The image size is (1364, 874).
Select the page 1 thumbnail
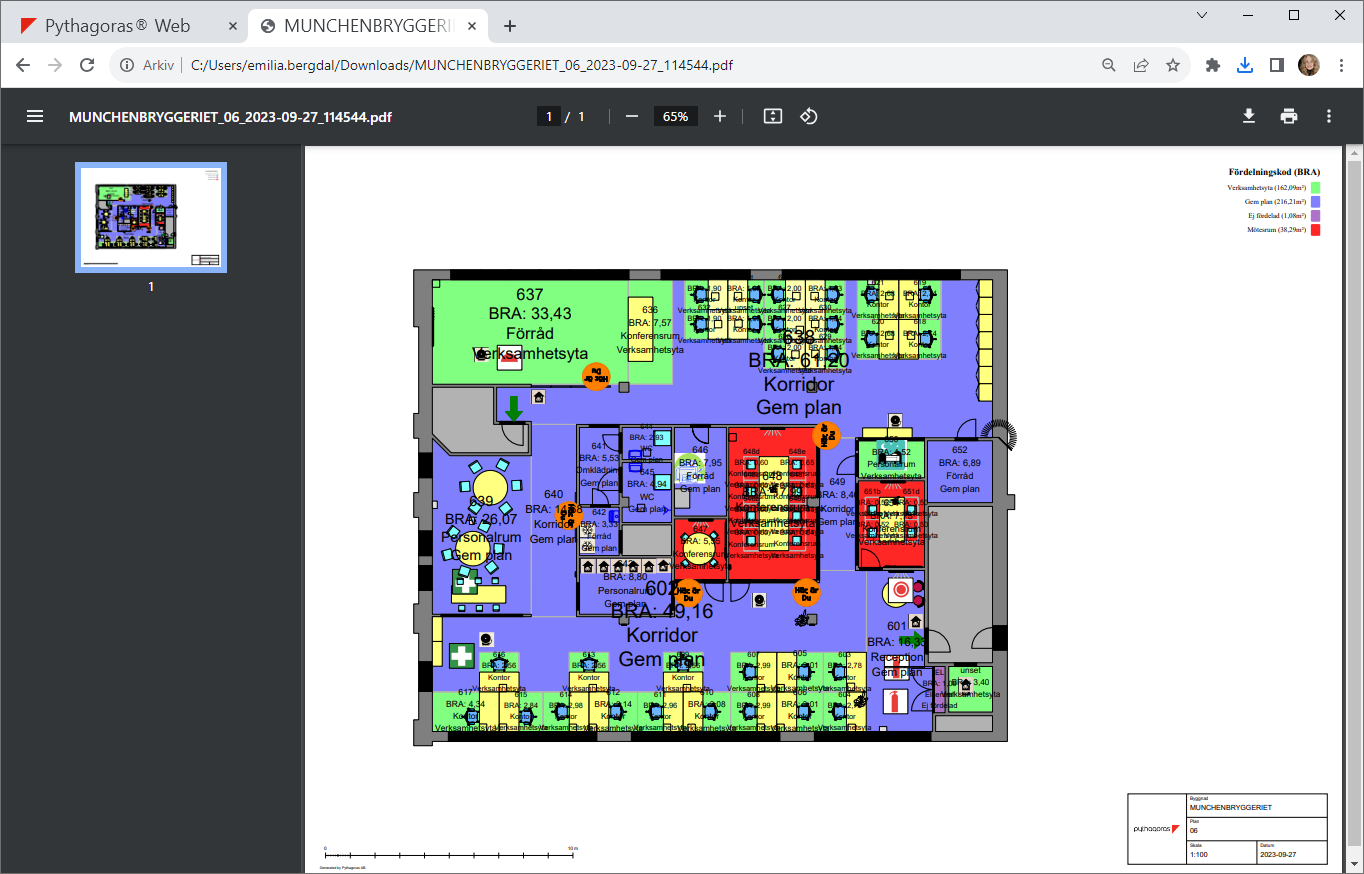pyautogui.click(x=151, y=217)
